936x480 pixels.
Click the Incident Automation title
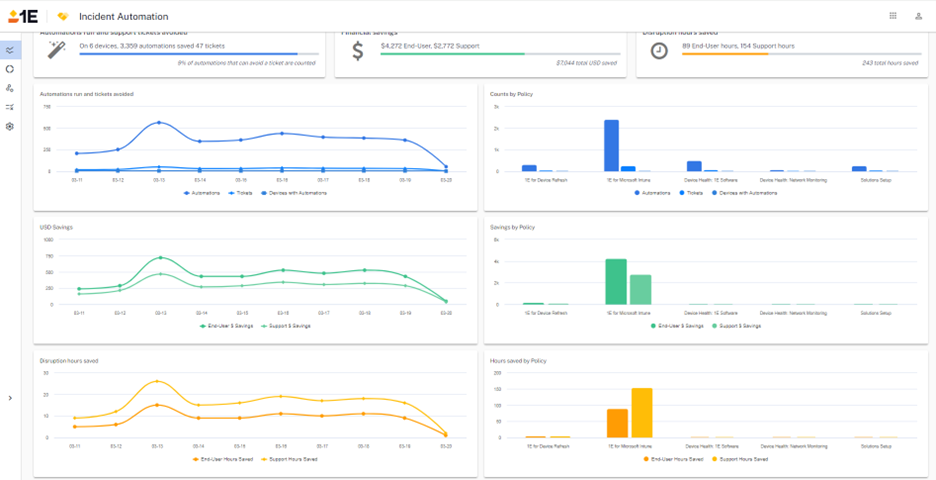click(124, 17)
